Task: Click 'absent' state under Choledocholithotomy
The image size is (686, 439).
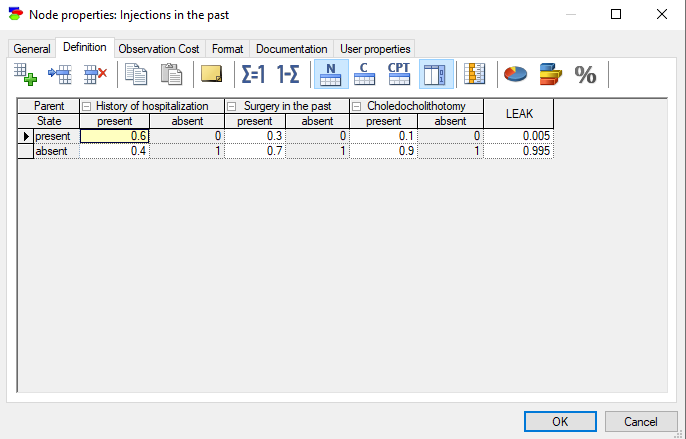Action: (x=451, y=121)
